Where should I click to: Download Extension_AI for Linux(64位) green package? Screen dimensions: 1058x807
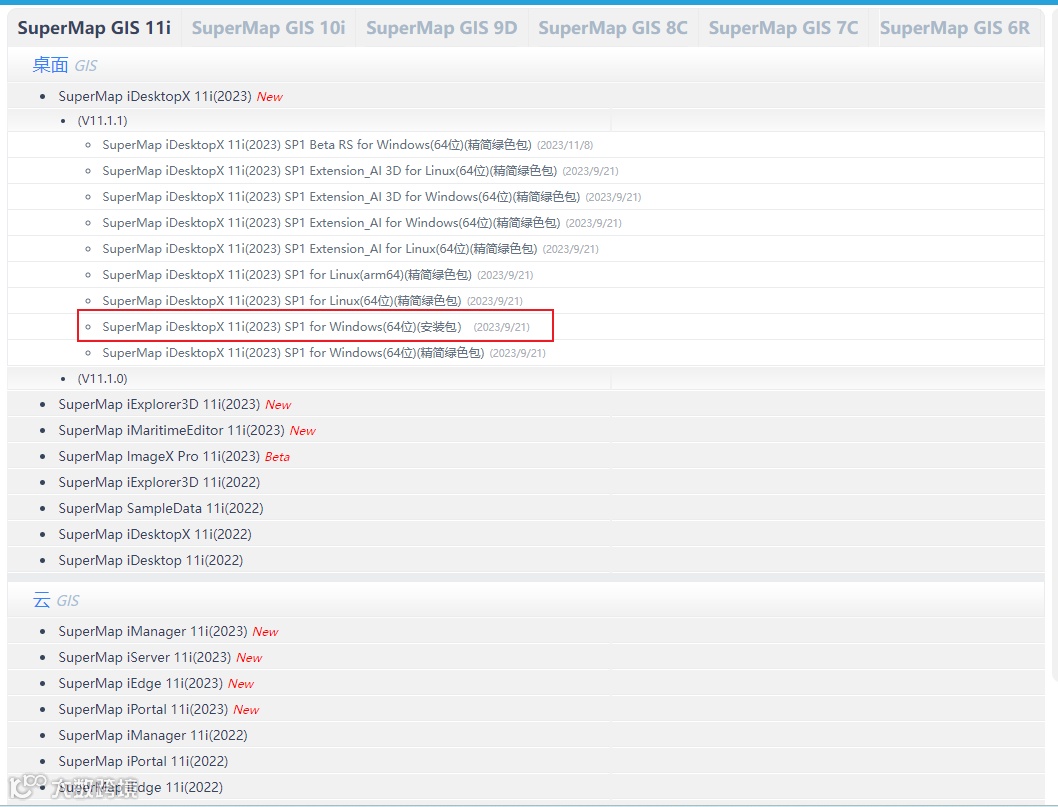point(319,249)
